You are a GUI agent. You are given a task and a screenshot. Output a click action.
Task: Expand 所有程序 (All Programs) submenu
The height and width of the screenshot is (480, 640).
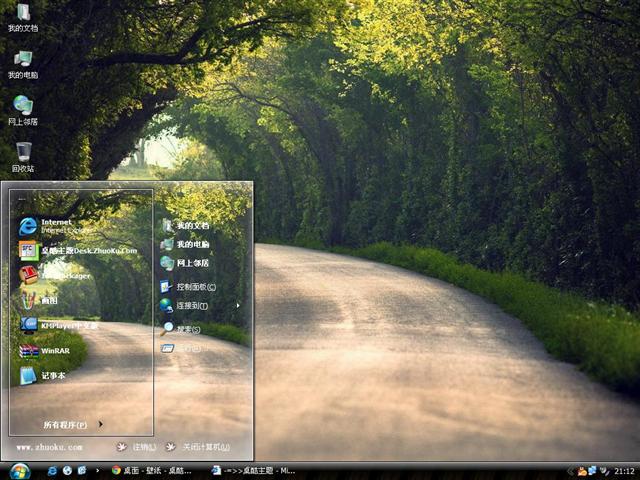tap(72, 425)
